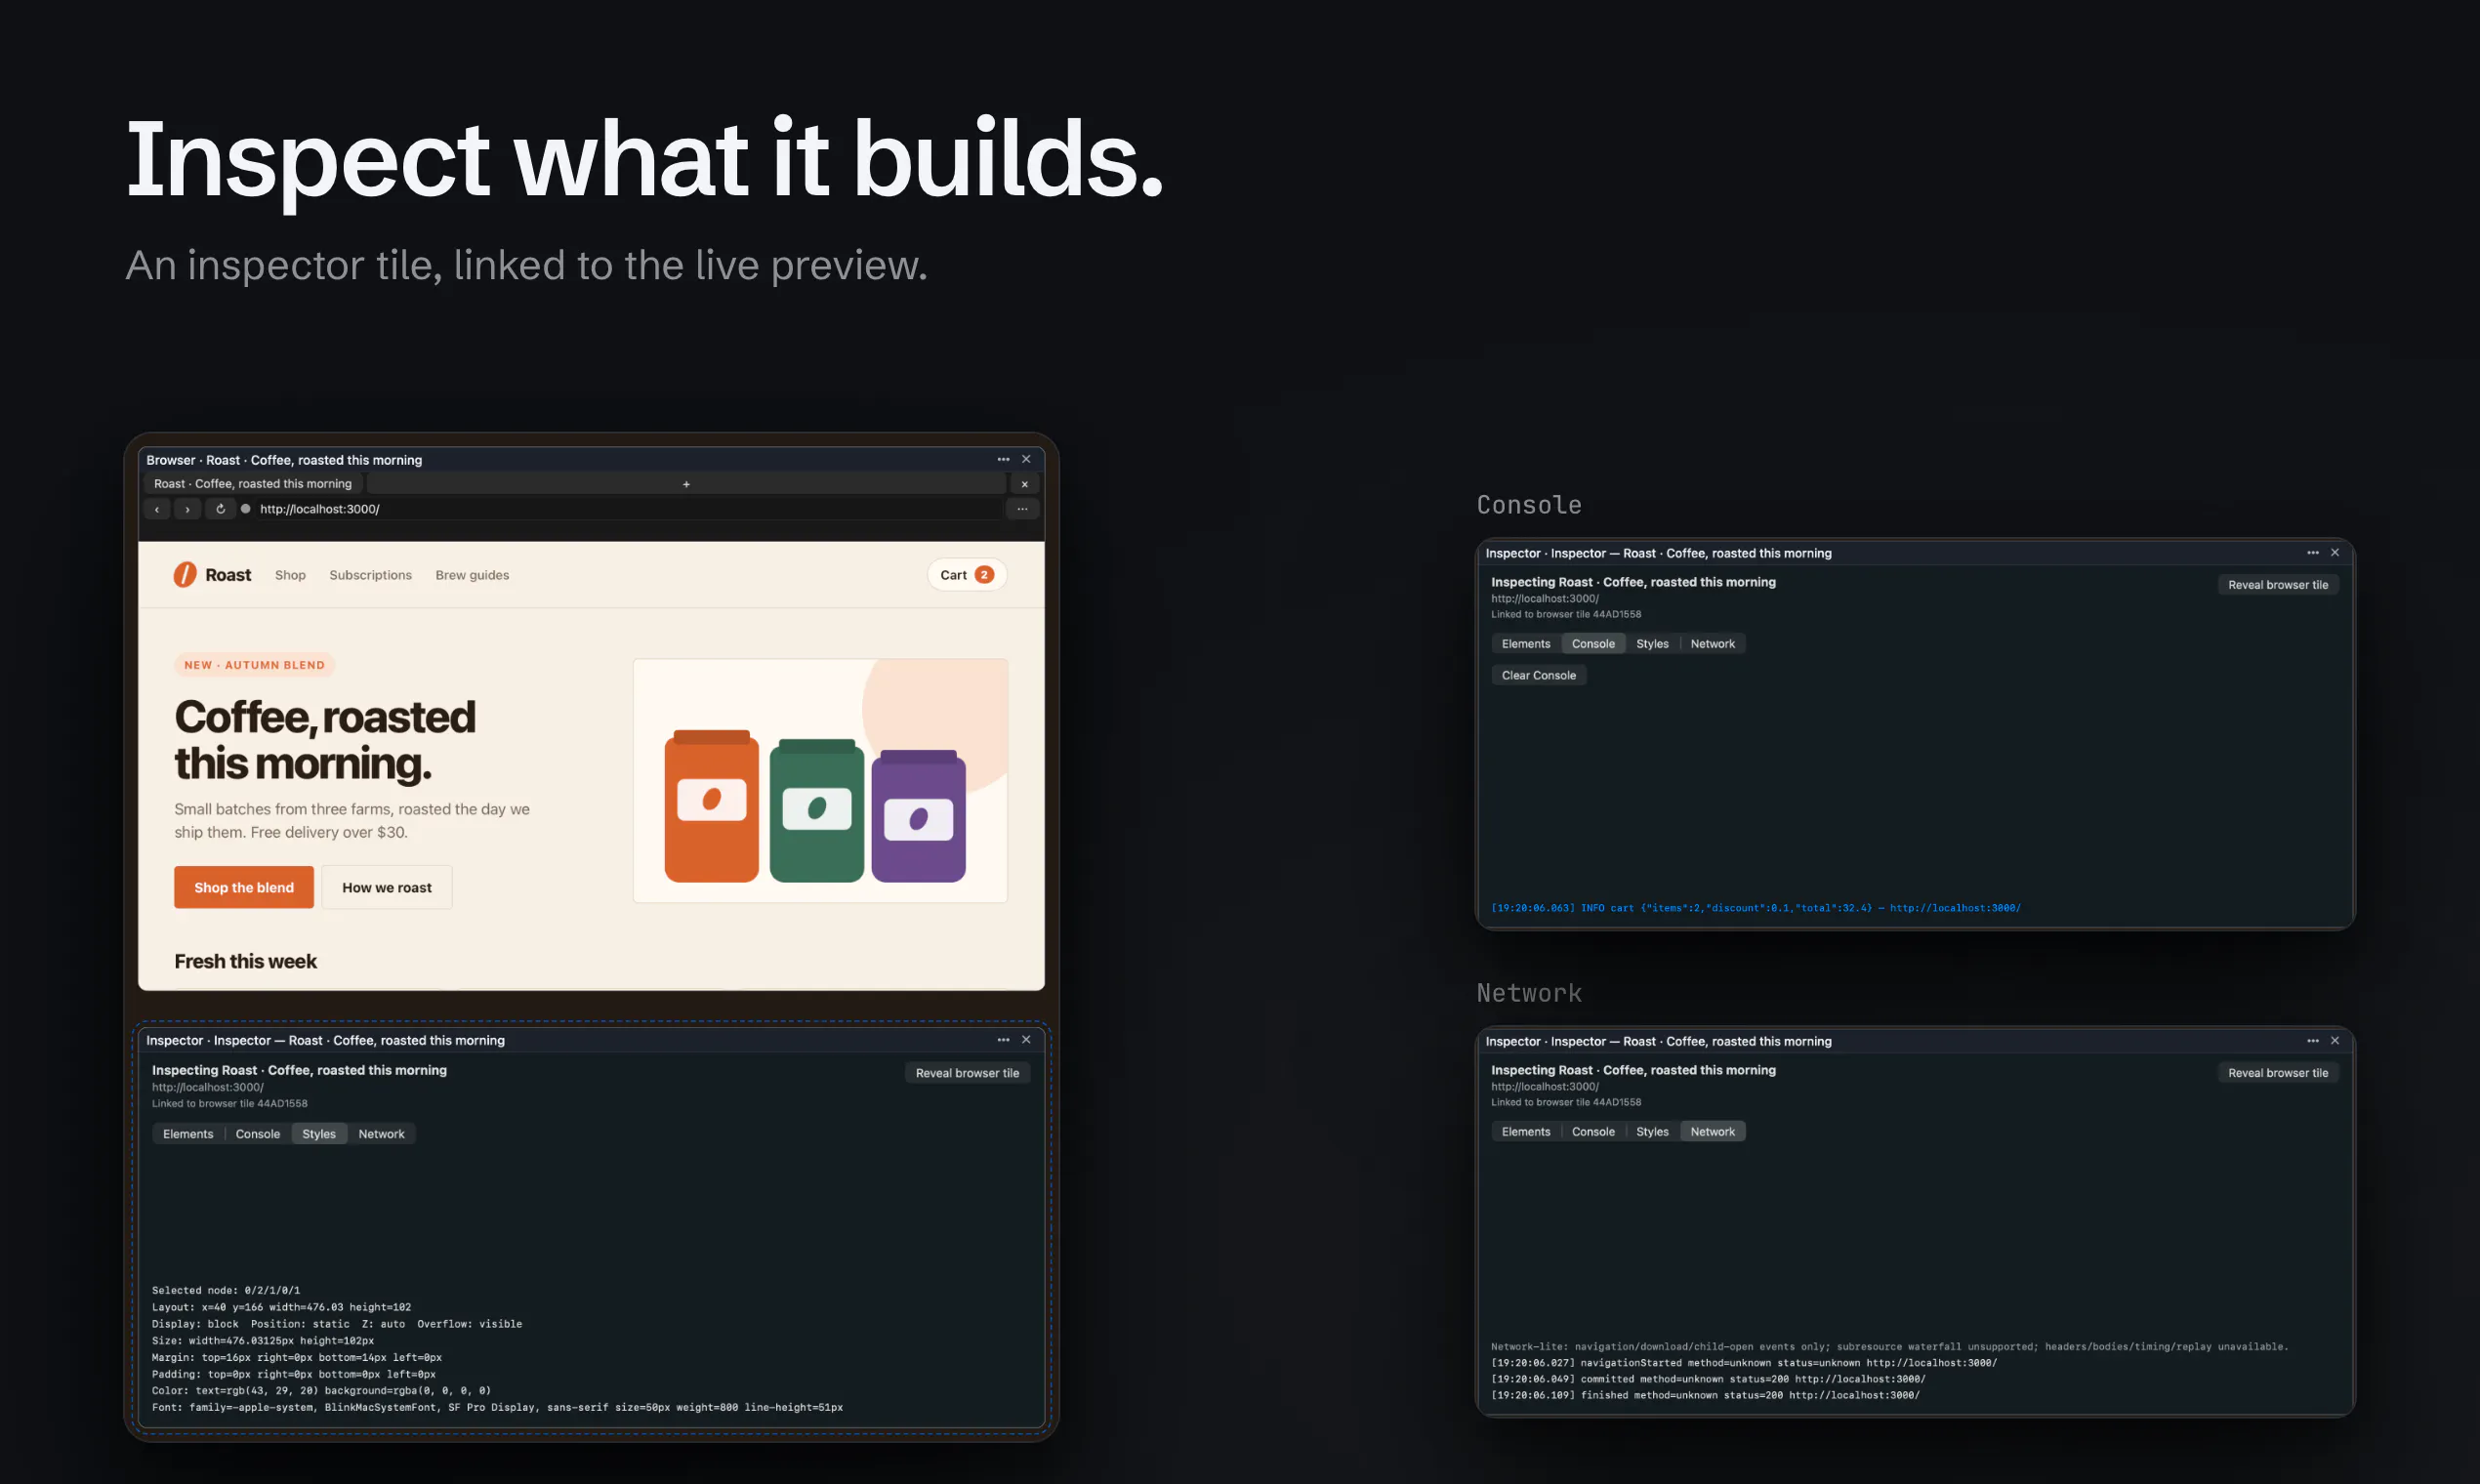
Task: Close the Roast browser tab with x
Action: [x=1024, y=484]
